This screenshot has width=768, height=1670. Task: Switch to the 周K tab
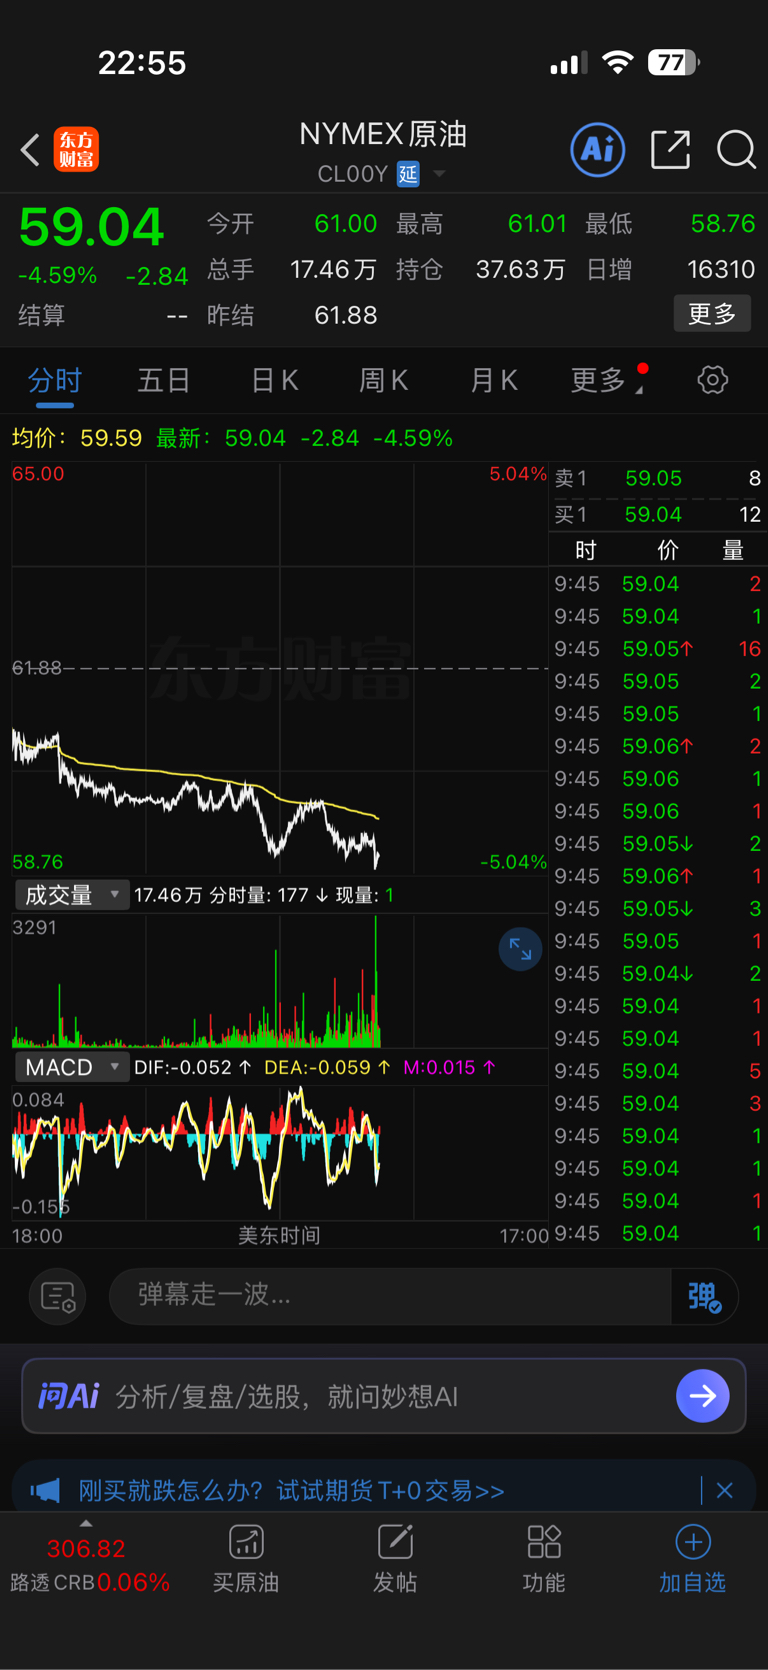point(383,380)
